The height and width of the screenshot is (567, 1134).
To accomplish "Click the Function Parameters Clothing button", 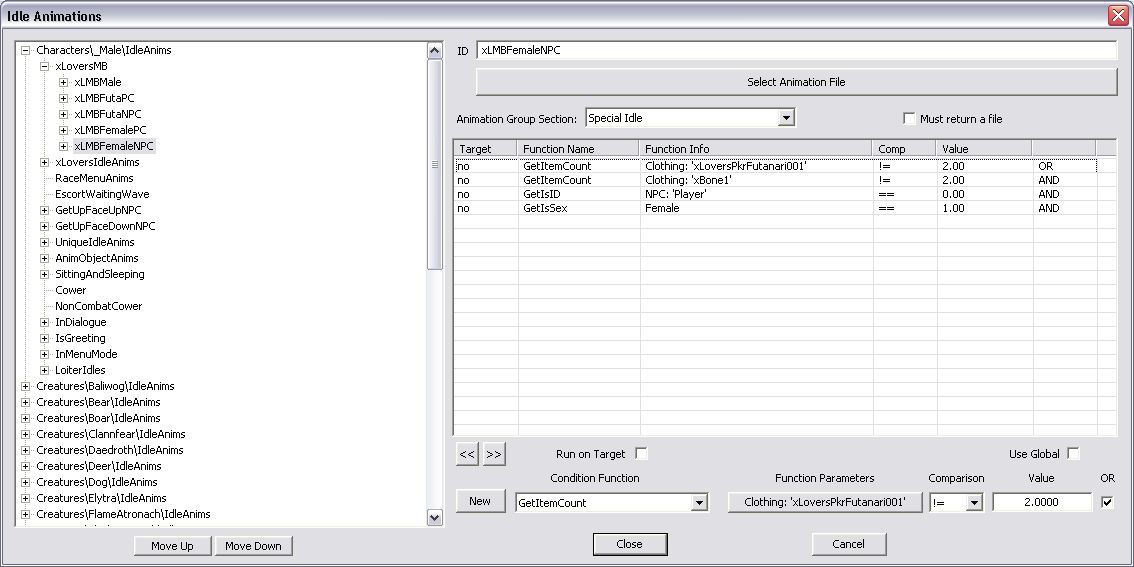I will click(824, 502).
